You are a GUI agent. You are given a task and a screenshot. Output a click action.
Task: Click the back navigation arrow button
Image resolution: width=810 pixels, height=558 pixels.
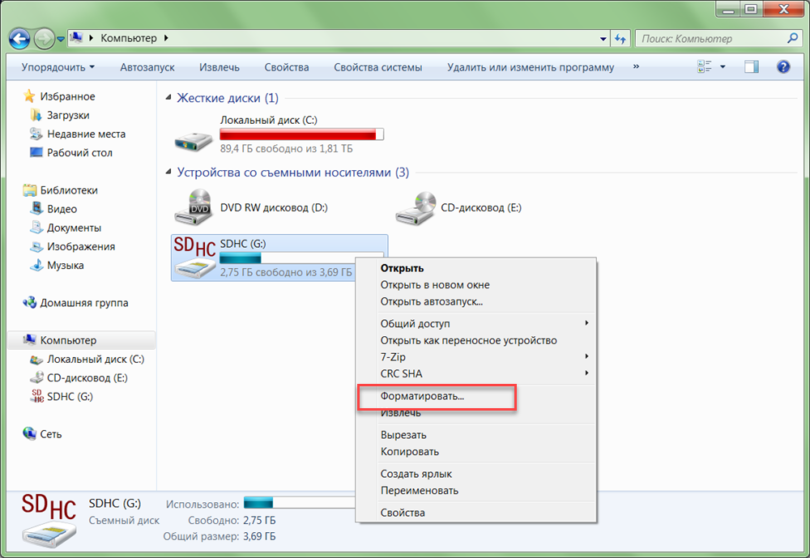click(x=20, y=39)
